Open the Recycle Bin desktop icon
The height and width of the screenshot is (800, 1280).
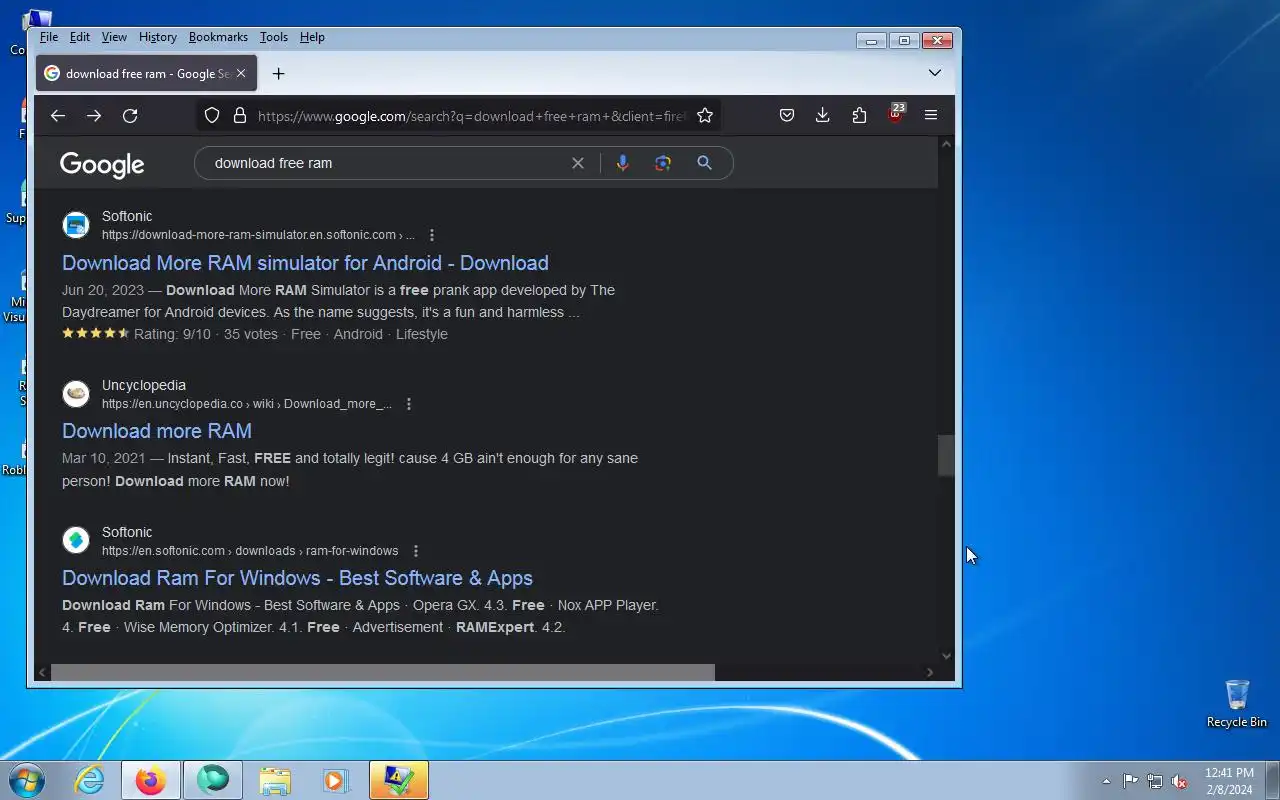tap(1237, 704)
